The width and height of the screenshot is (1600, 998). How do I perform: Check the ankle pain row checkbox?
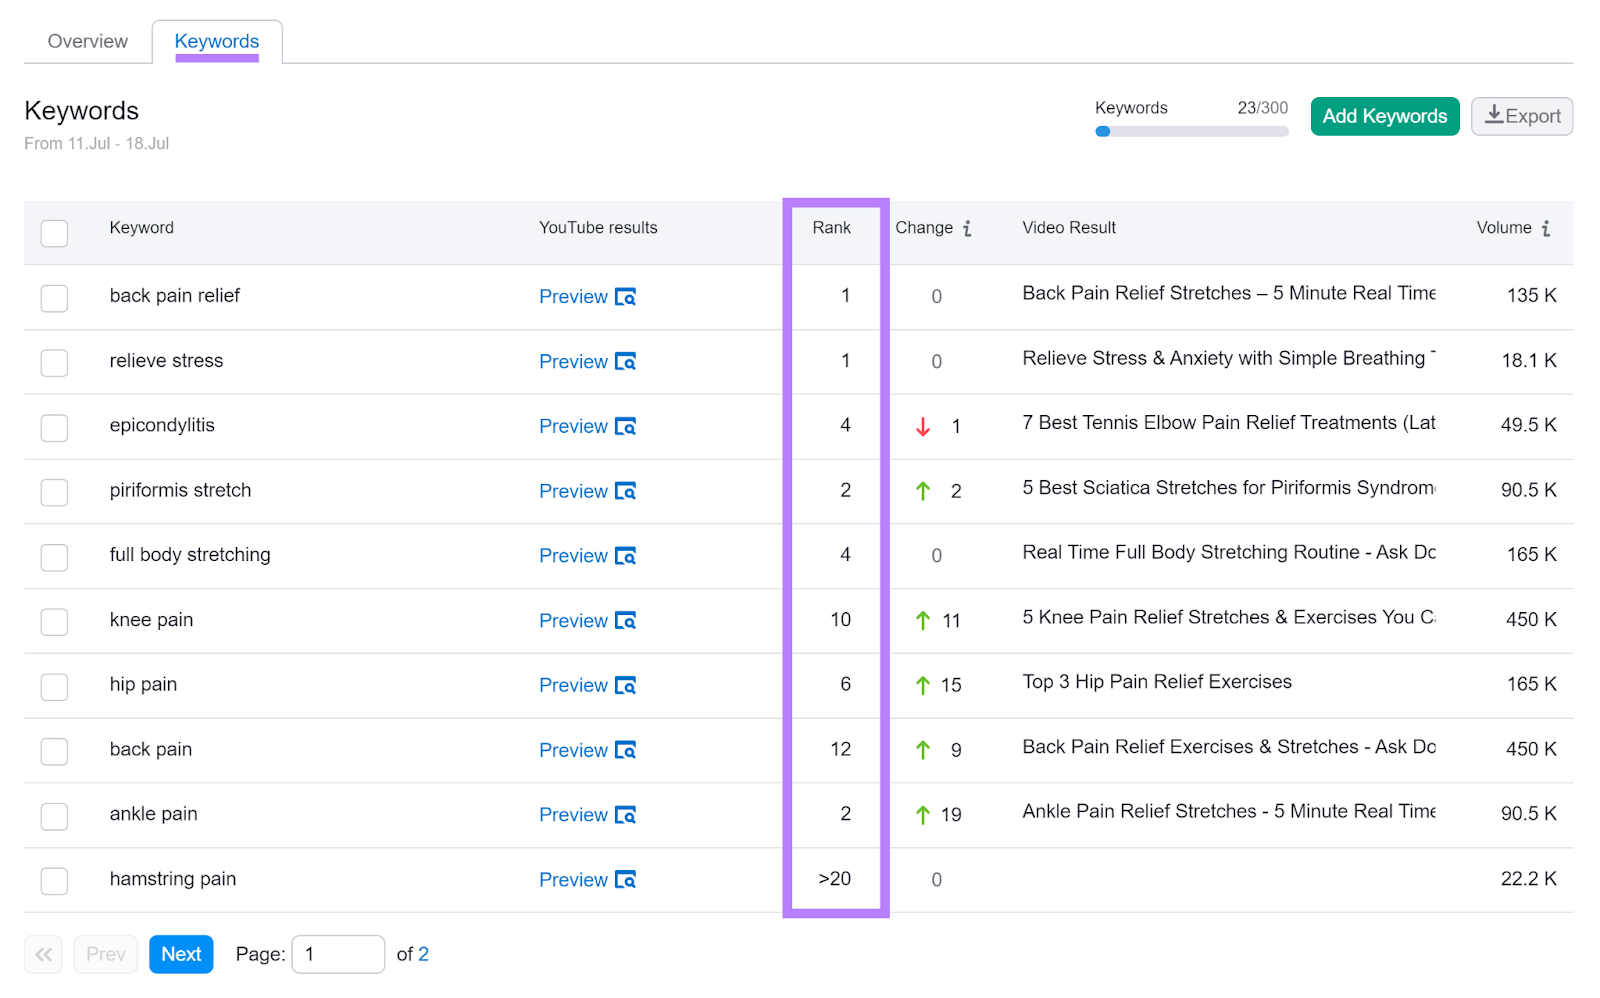coord(54,816)
